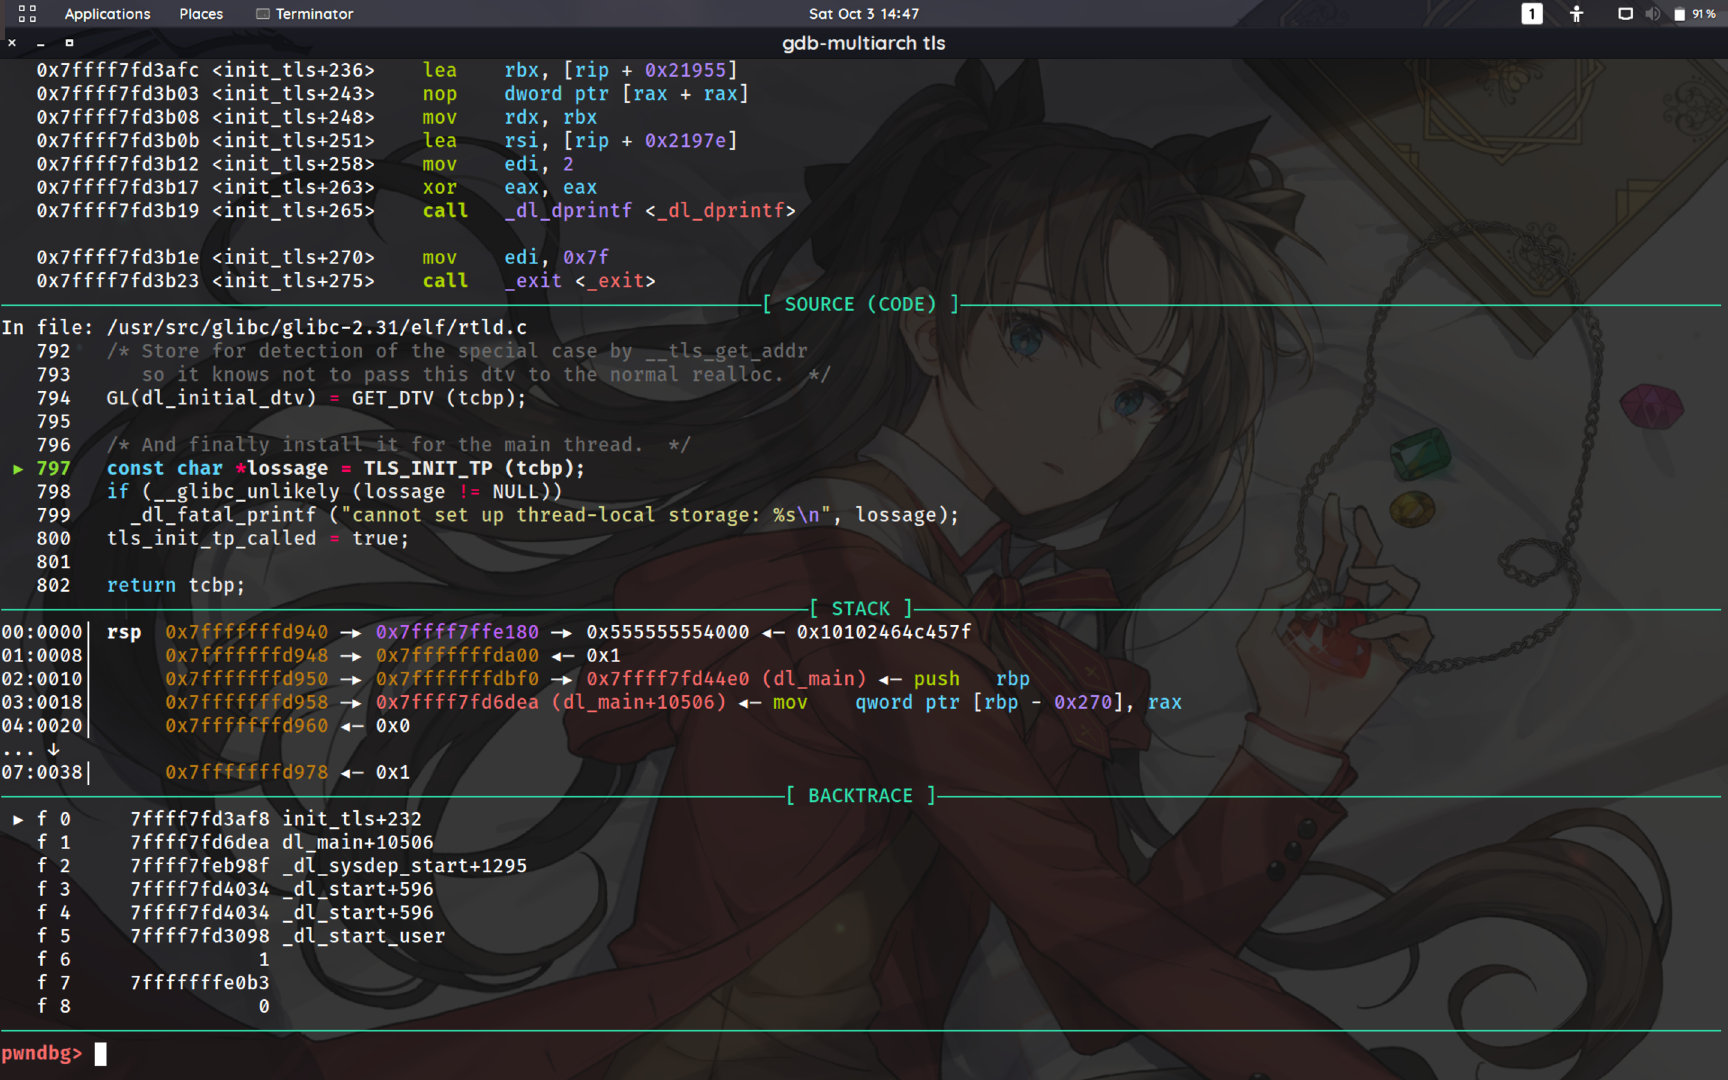Open the Terminator app menu

point(304,14)
